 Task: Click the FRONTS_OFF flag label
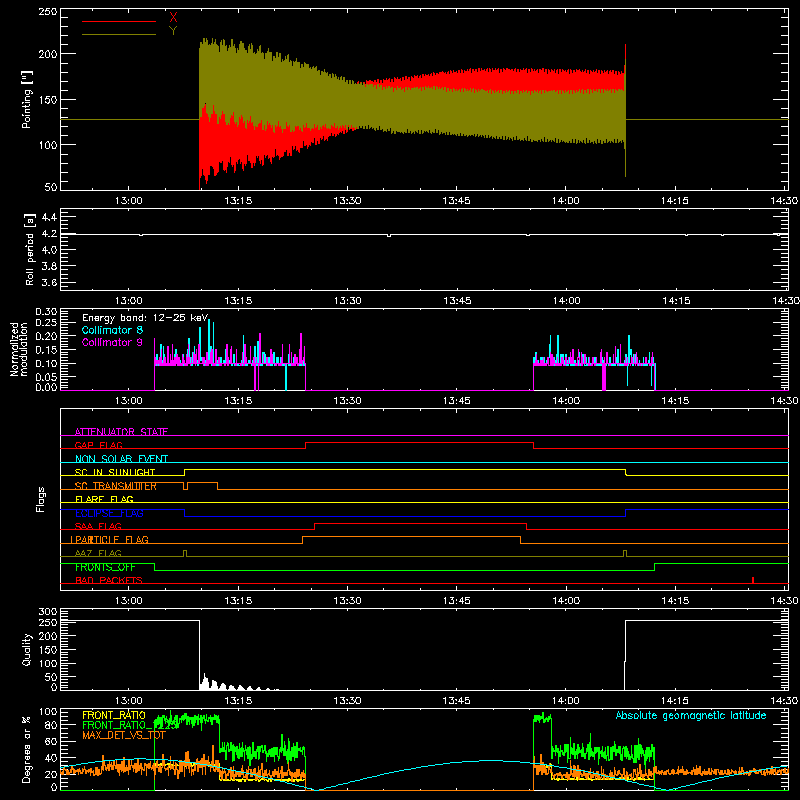(x=105, y=567)
